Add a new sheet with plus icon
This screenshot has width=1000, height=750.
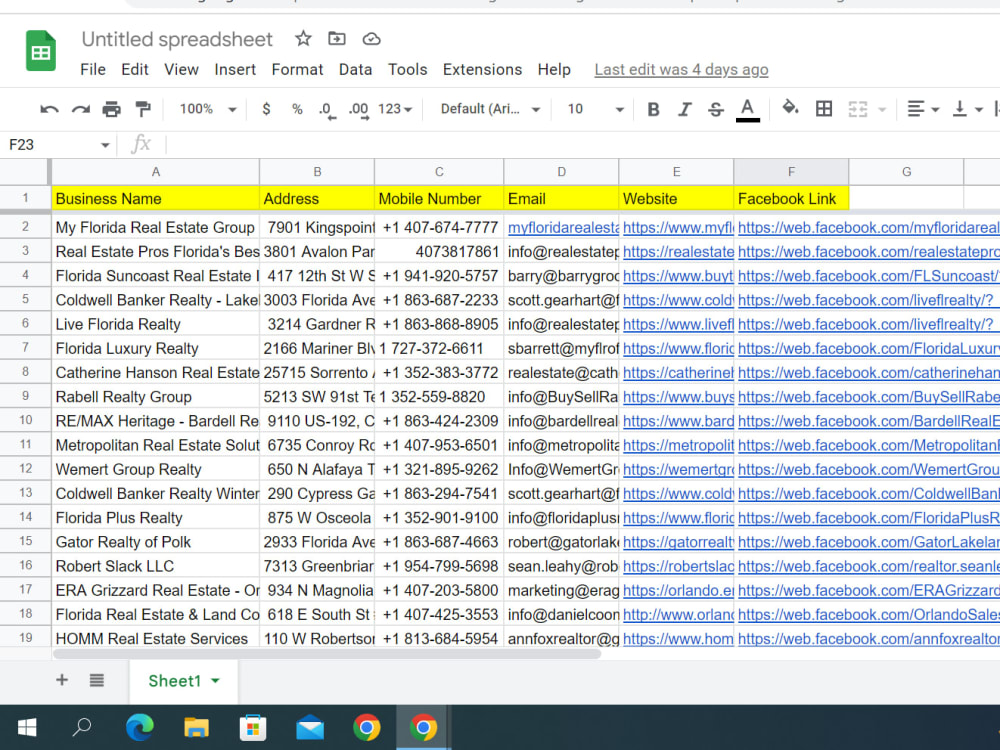pos(62,680)
